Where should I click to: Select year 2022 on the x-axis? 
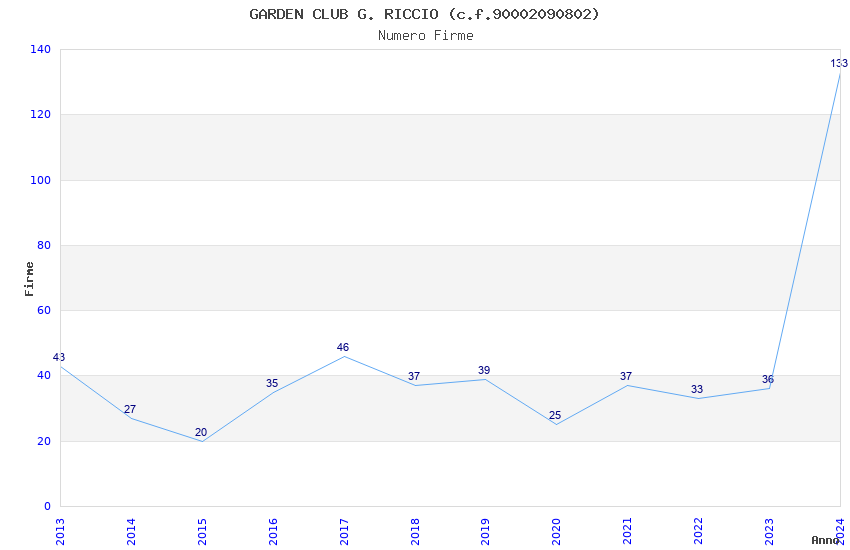tap(698, 532)
